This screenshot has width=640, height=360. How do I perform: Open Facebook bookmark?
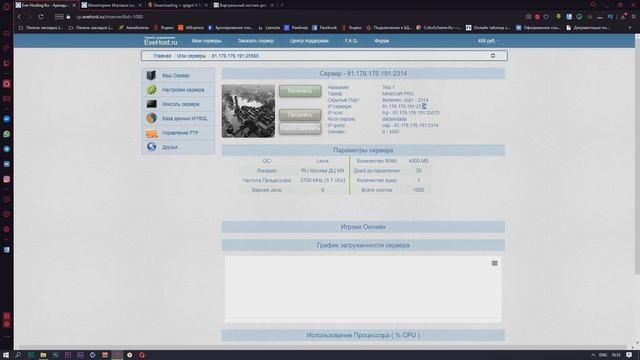pos(324,28)
